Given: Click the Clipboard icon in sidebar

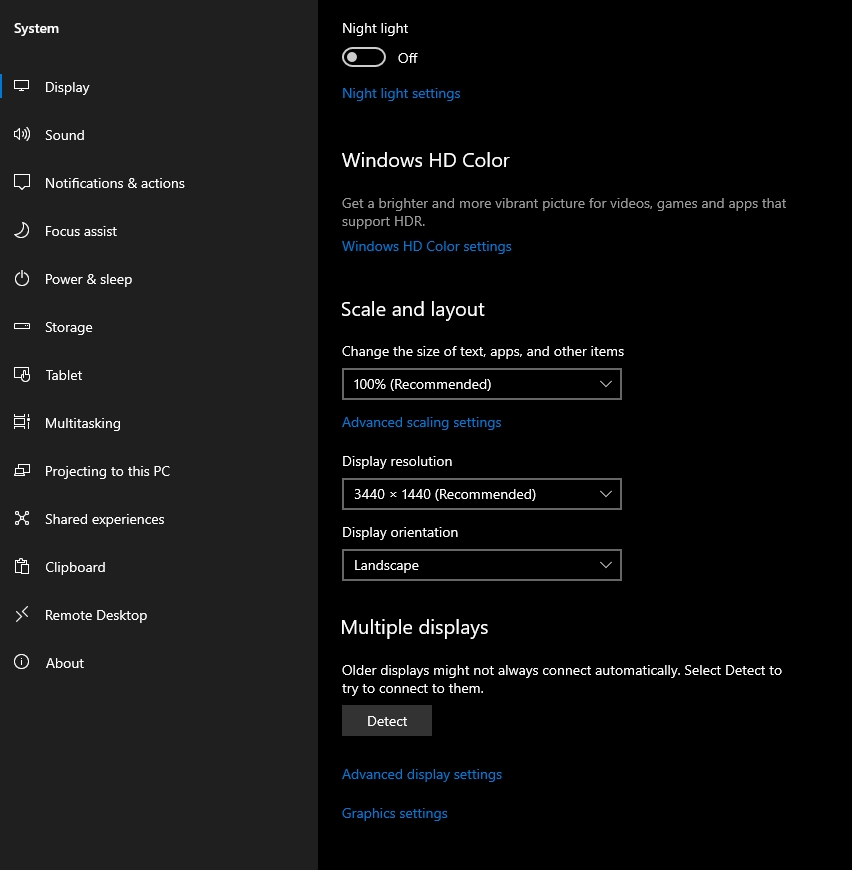Looking at the screenshot, I should [x=22, y=567].
